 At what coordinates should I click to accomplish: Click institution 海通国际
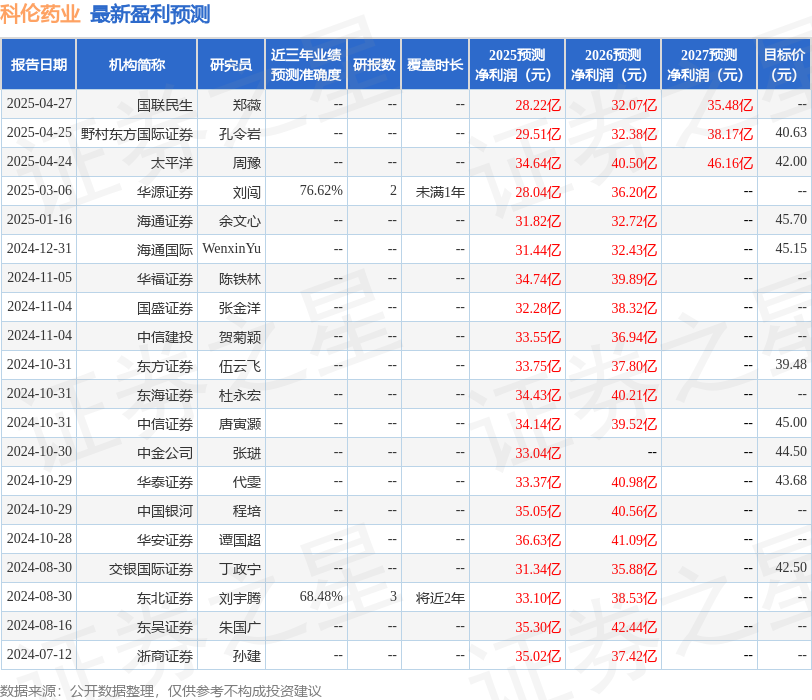tap(165, 250)
